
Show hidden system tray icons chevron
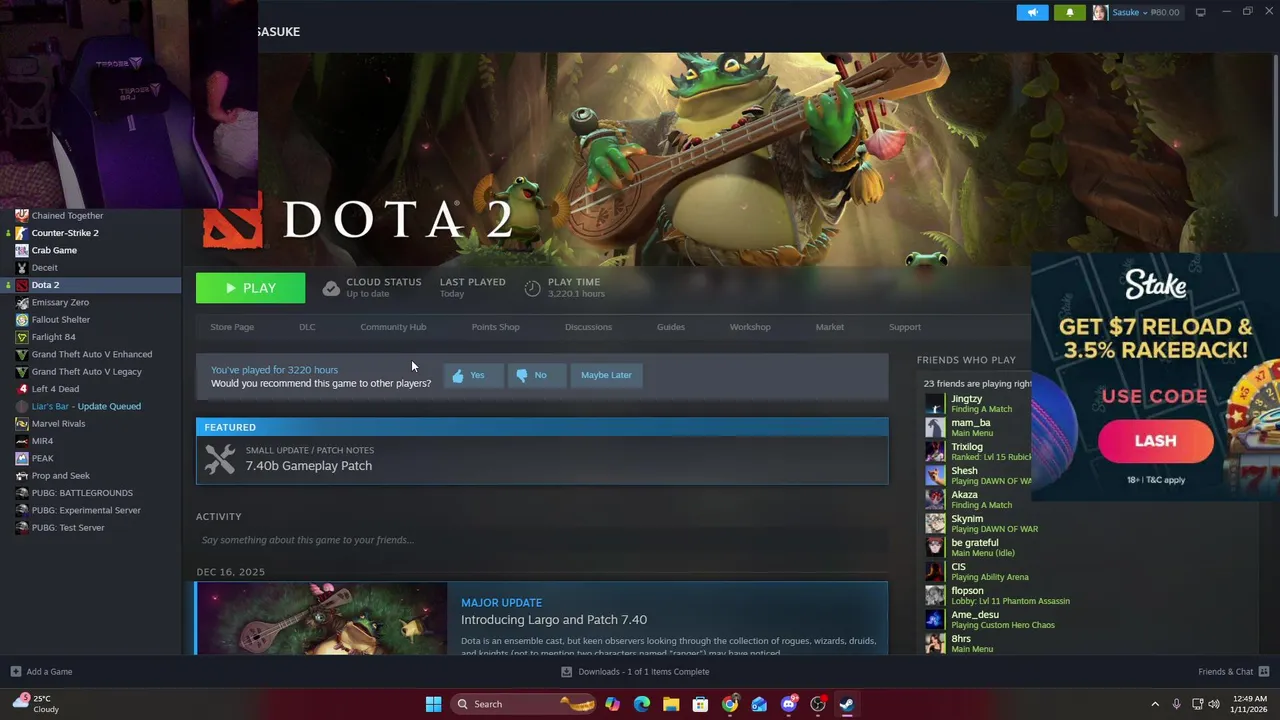coord(1155,704)
